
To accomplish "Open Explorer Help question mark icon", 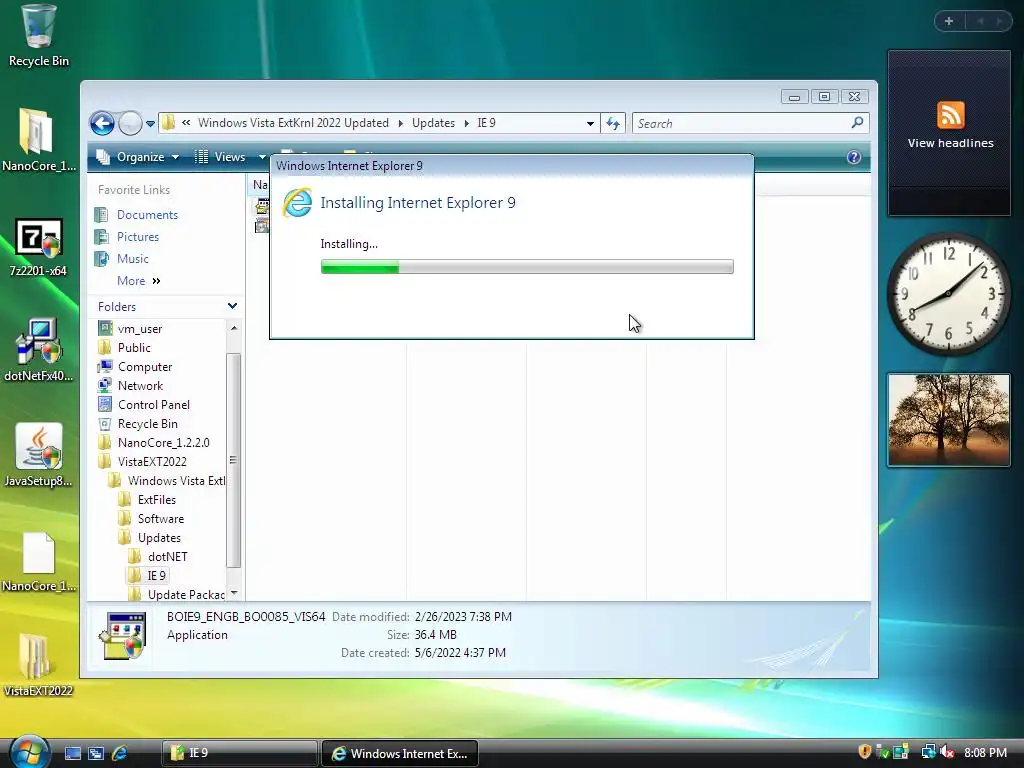I will pos(854,157).
